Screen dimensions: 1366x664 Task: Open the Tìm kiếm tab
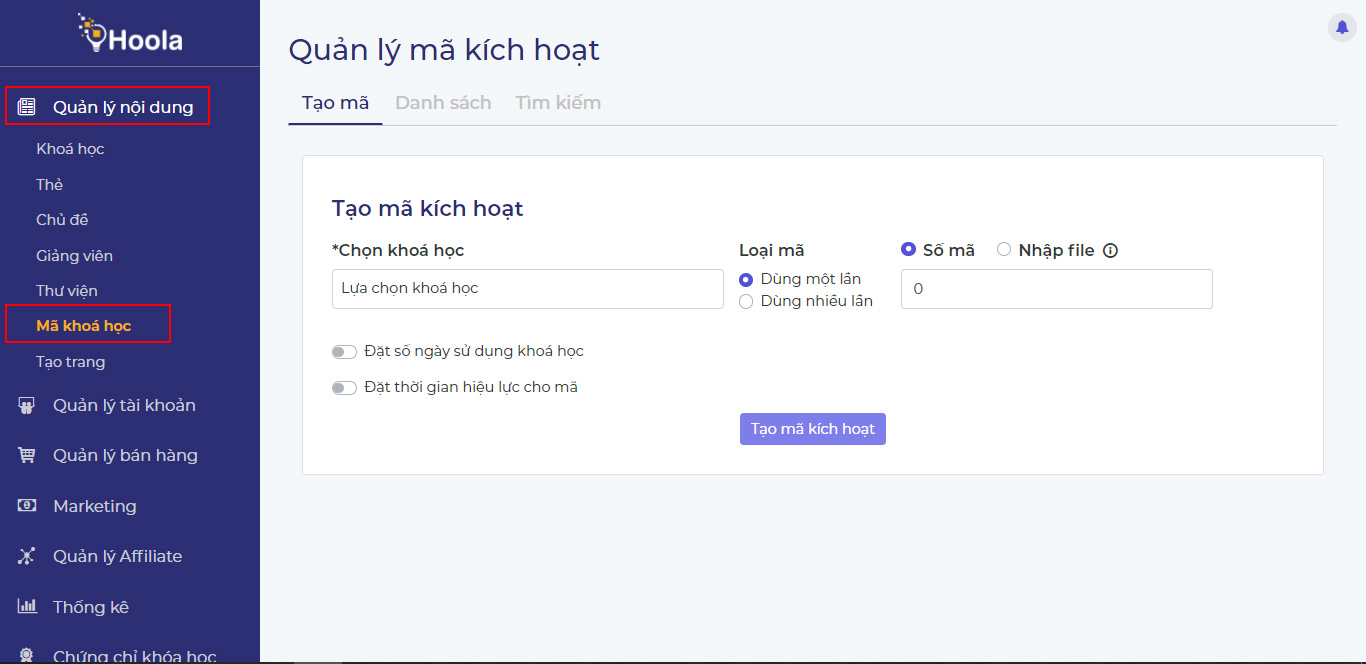(x=558, y=103)
